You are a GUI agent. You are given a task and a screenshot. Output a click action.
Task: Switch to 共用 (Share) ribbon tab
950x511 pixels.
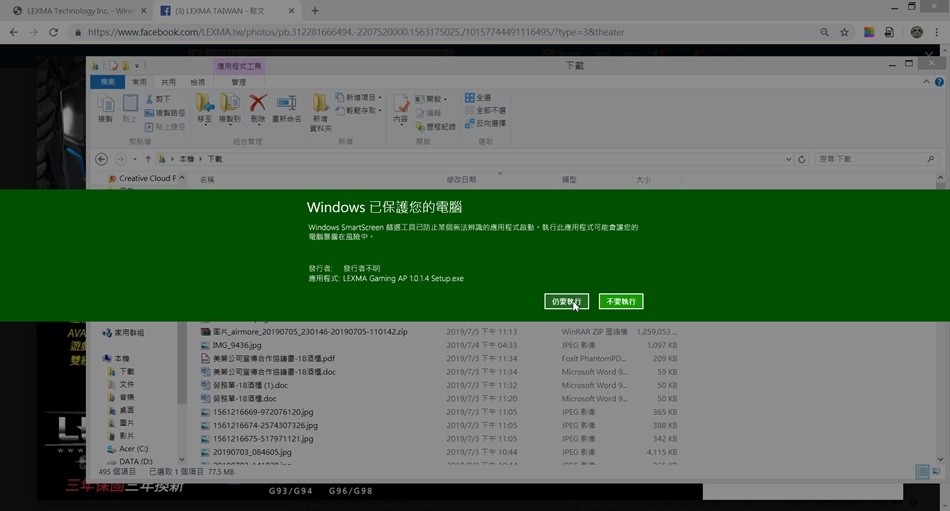168,82
